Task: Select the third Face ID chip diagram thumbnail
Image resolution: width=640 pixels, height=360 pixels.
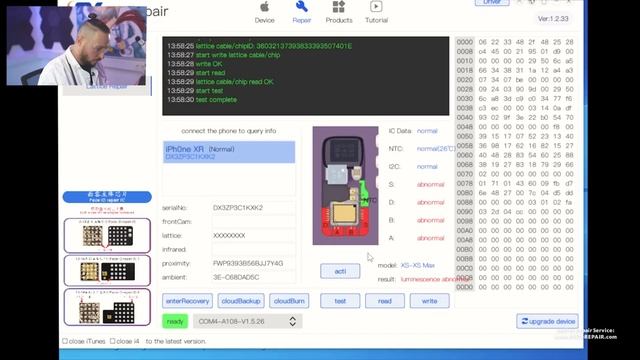Action: pos(107,307)
